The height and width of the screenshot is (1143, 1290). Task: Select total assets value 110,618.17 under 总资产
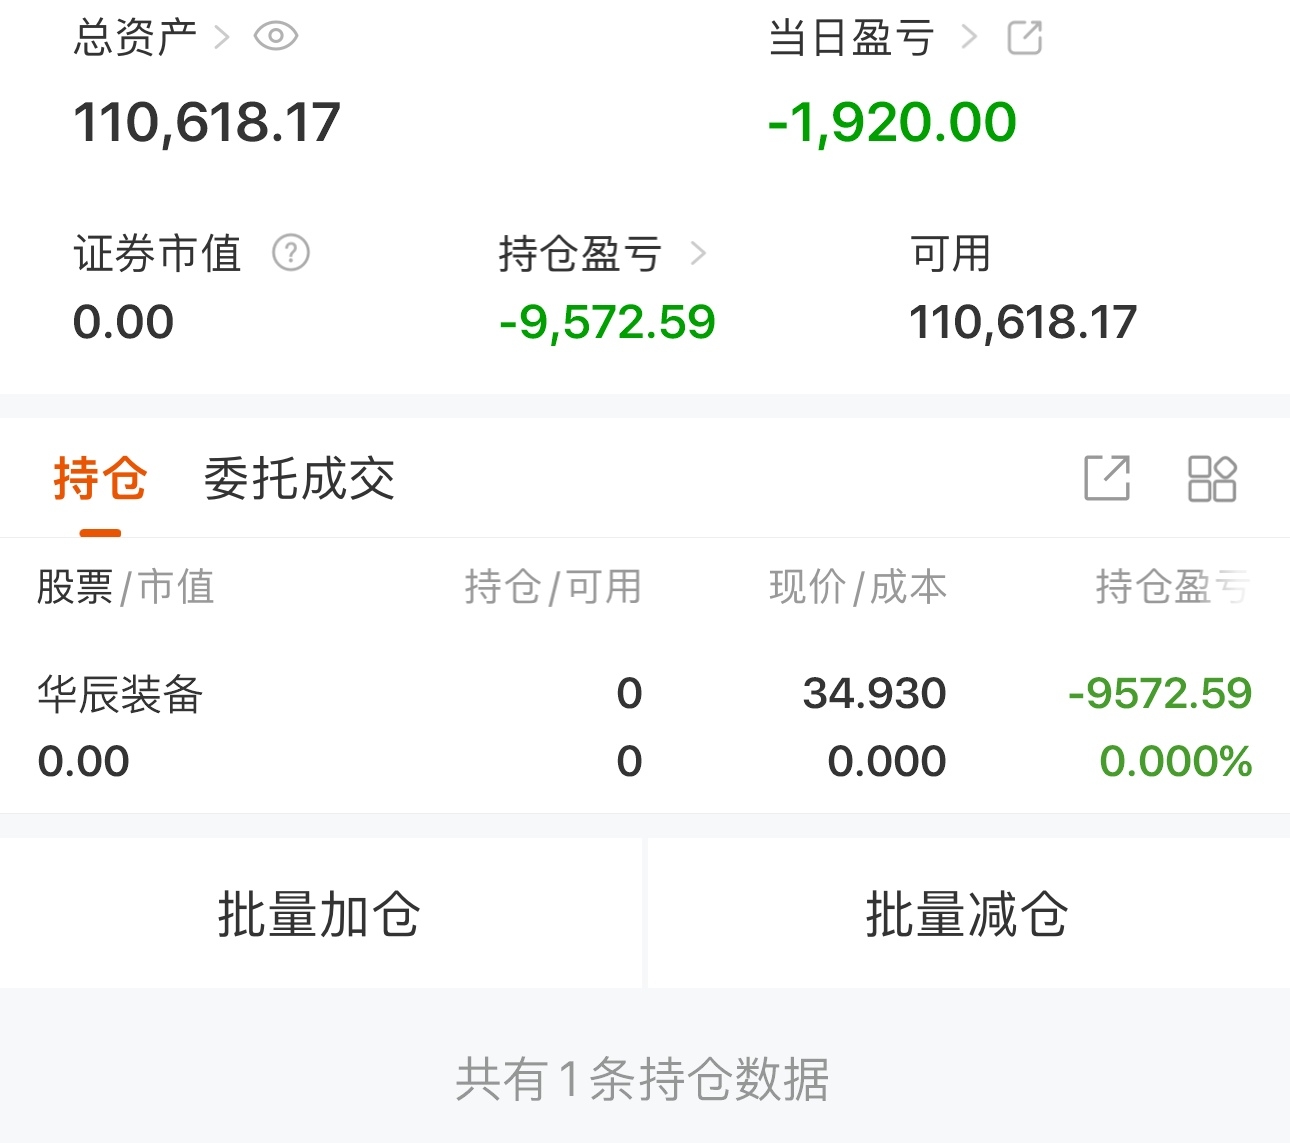coord(207,123)
